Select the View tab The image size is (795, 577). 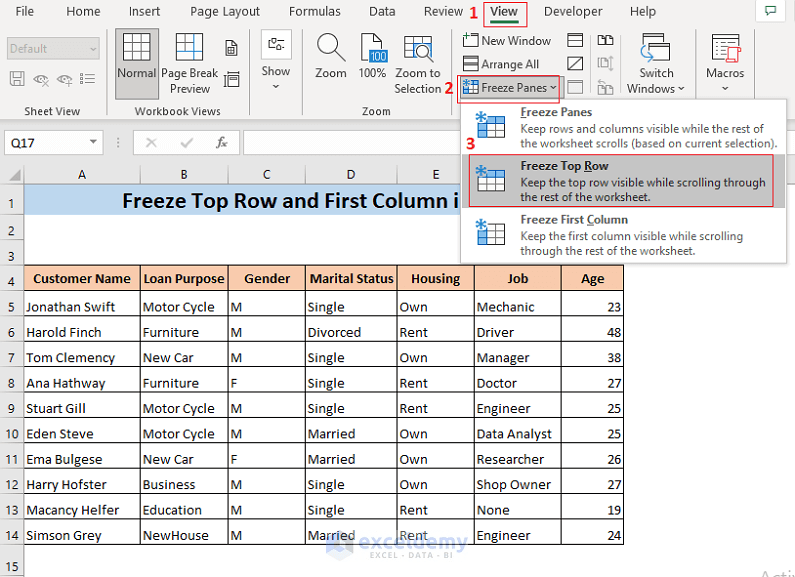click(504, 13)
